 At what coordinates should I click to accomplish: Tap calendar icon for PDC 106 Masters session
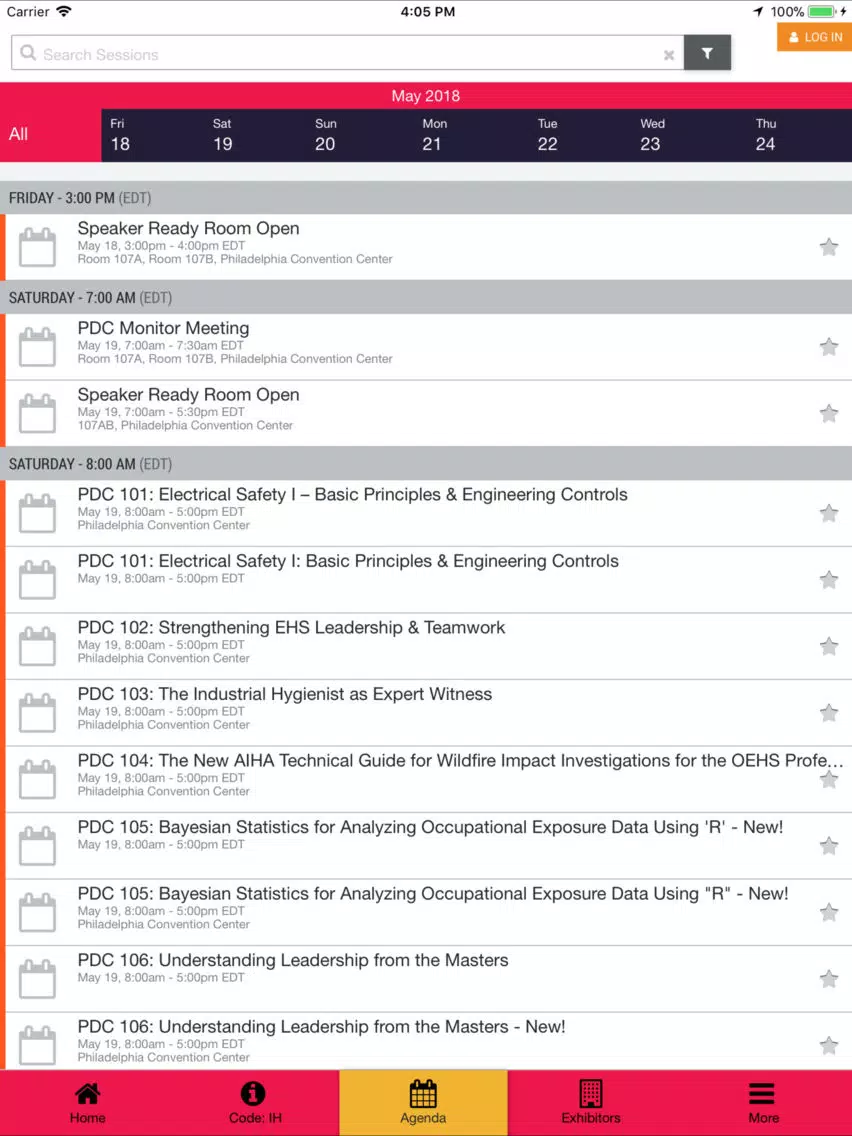pos(37,979)
